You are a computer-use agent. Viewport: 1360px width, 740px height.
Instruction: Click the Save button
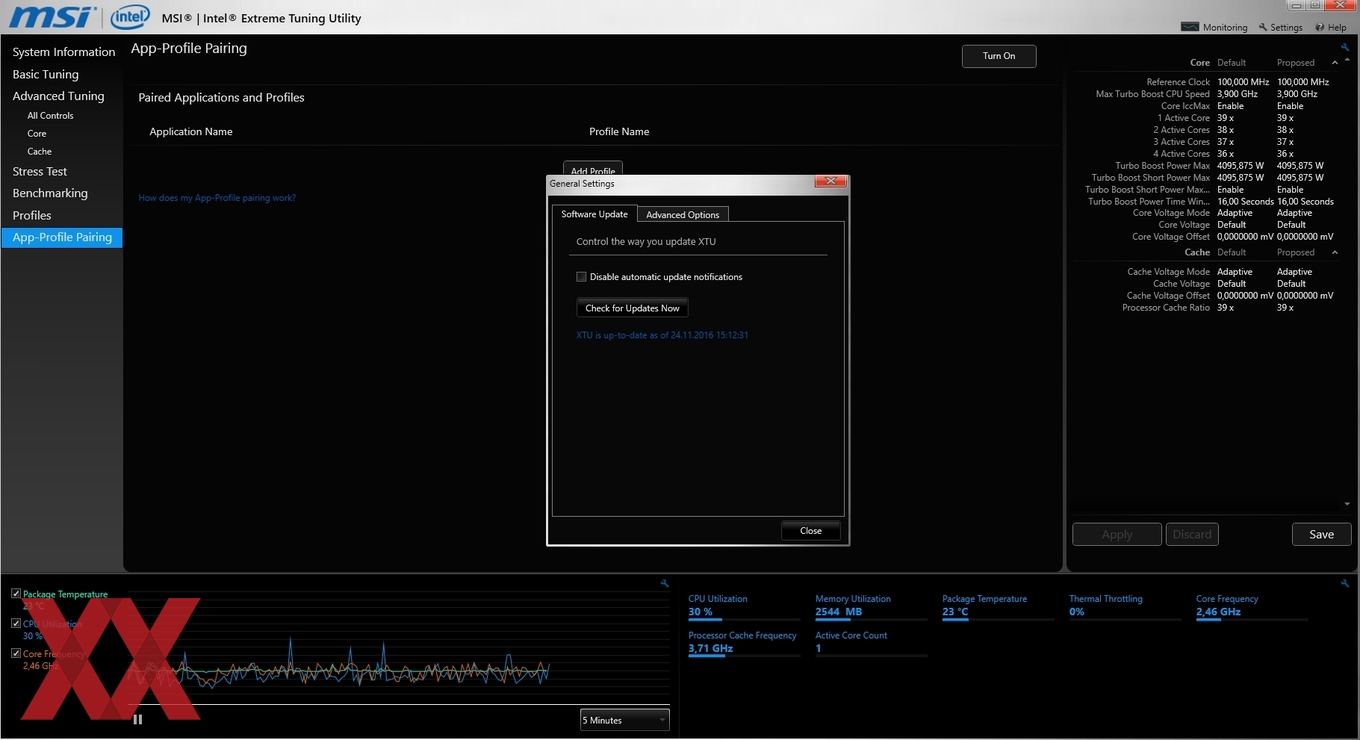(1321, 534)
